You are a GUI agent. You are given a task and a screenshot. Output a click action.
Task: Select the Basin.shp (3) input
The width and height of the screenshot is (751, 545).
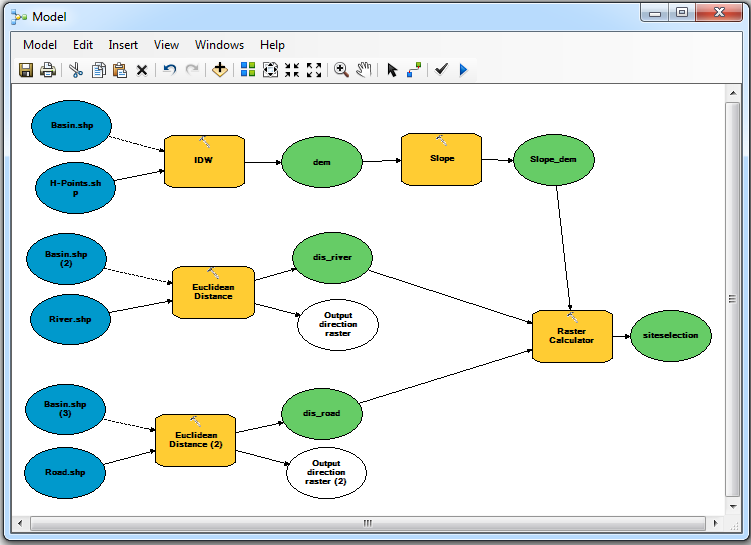point(65,409)
